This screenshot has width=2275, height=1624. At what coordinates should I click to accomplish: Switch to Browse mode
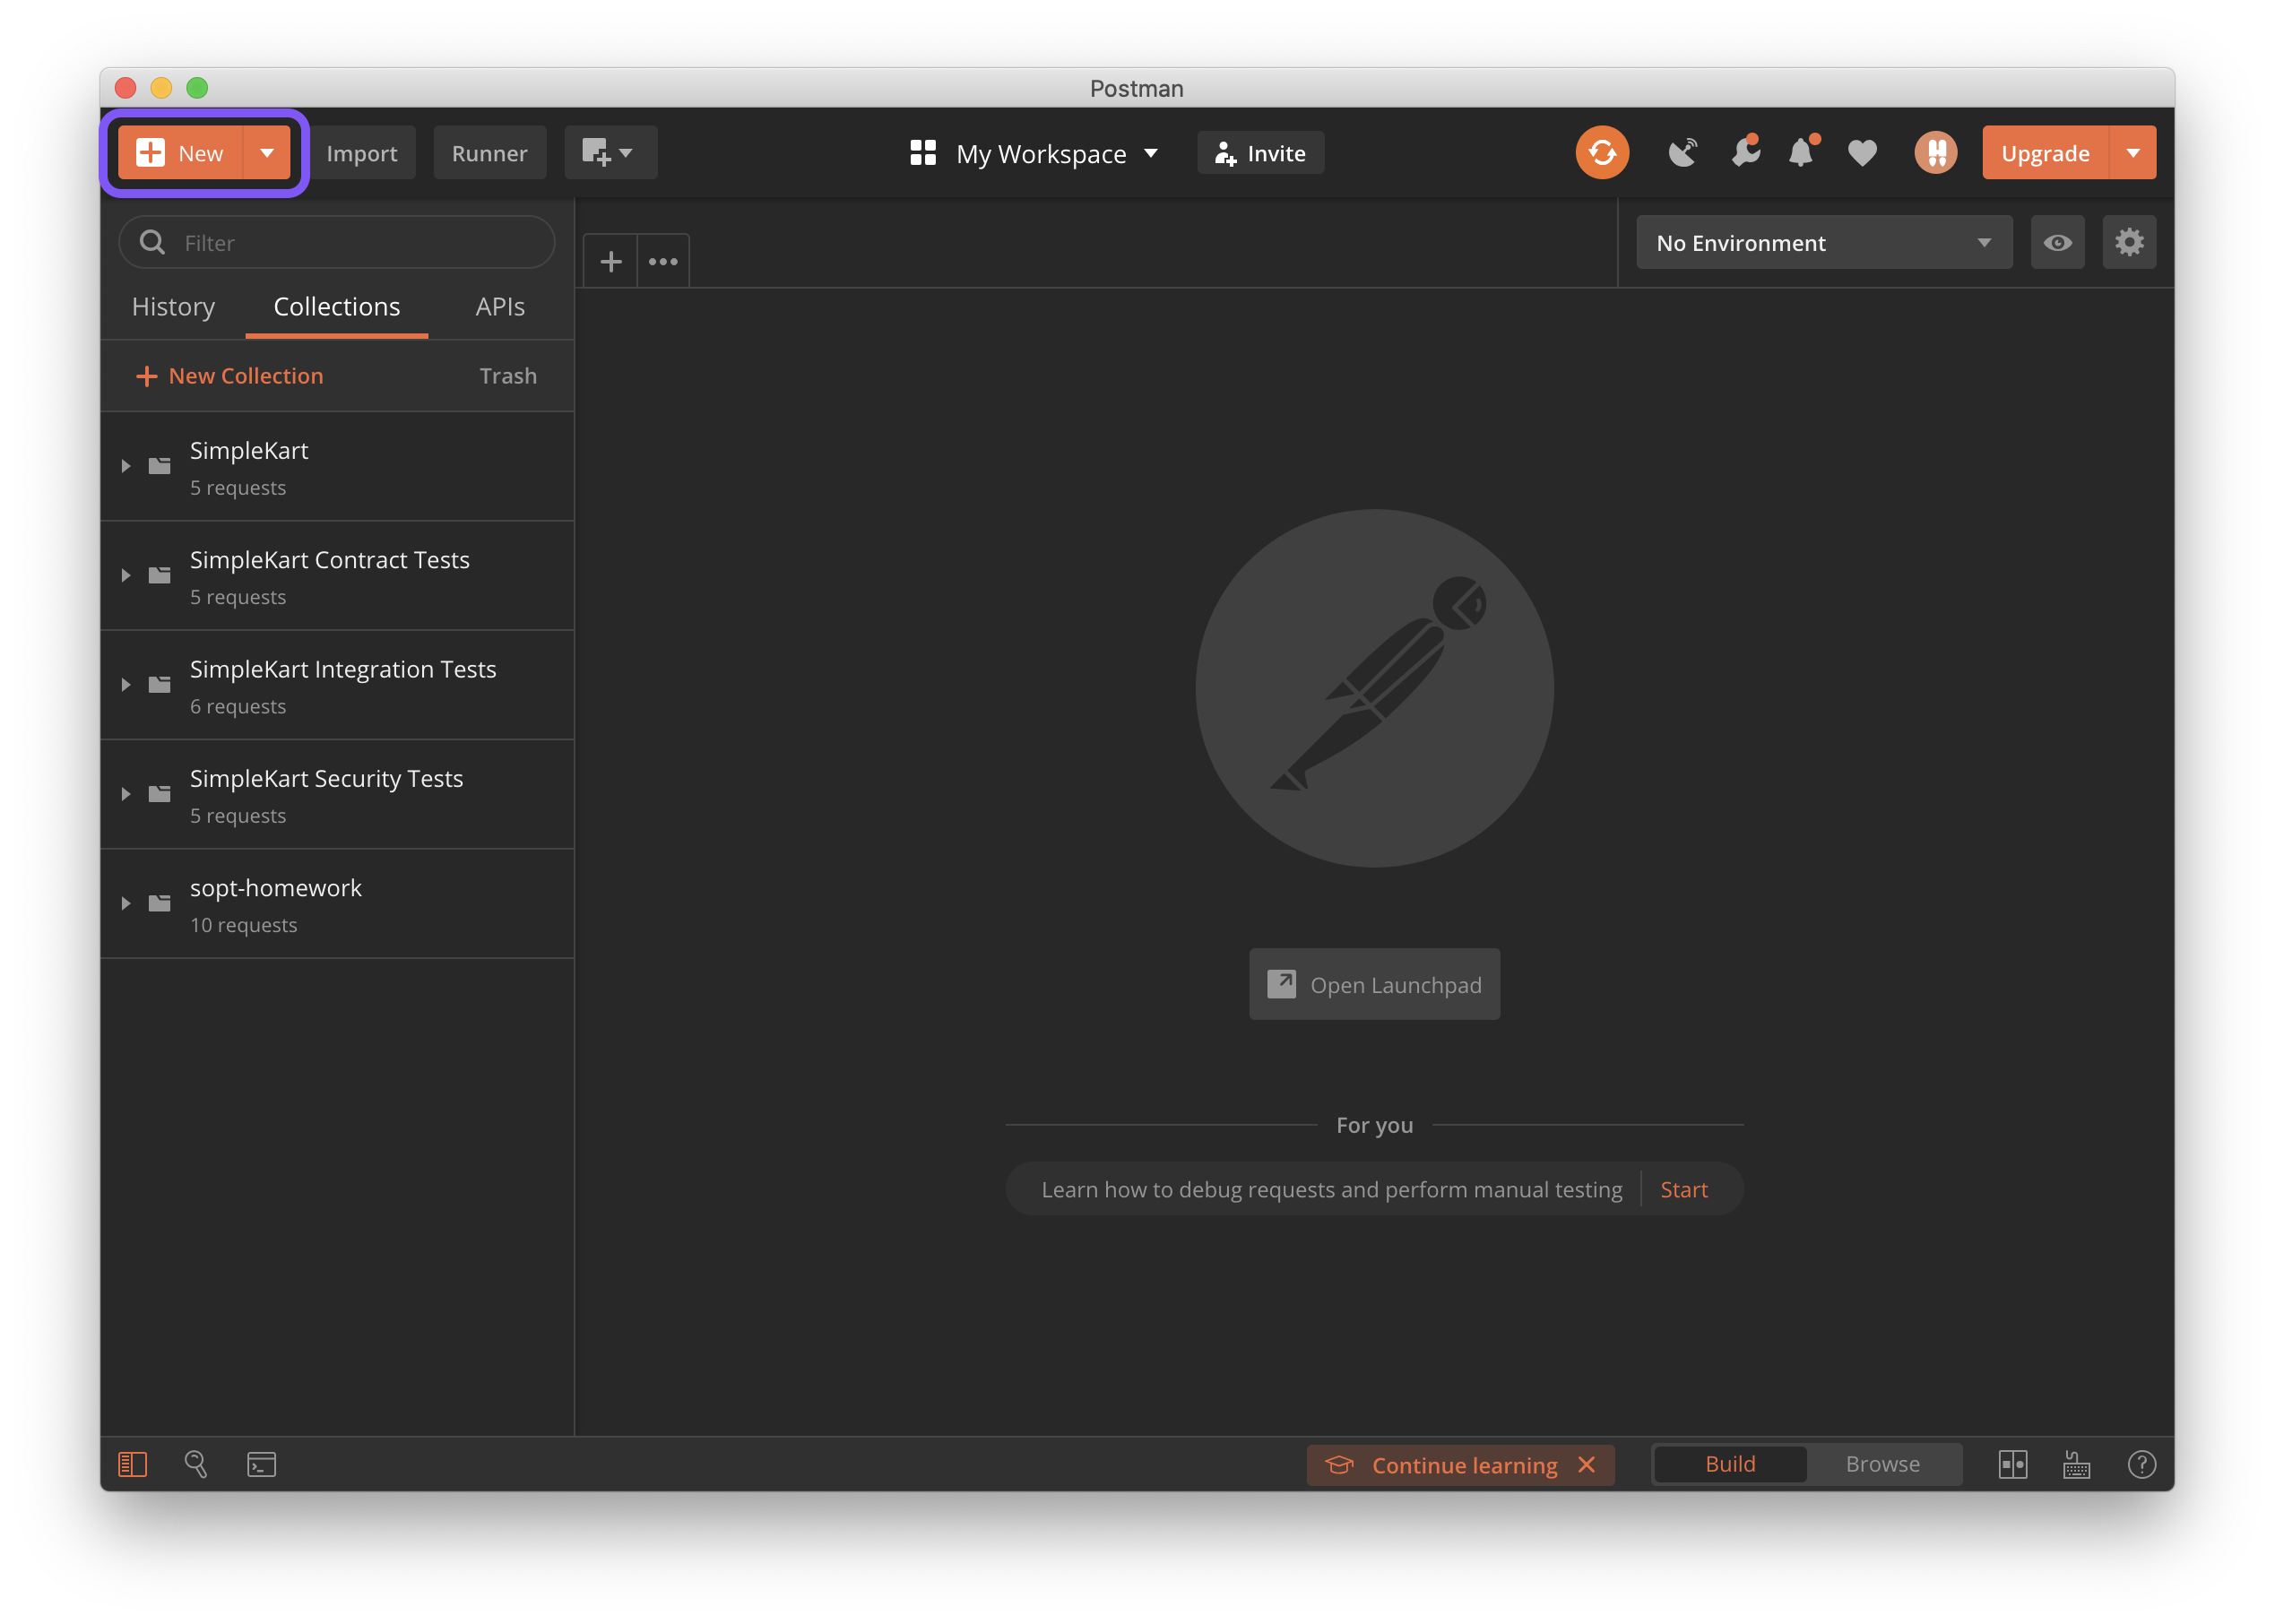coord(1882,1464)
